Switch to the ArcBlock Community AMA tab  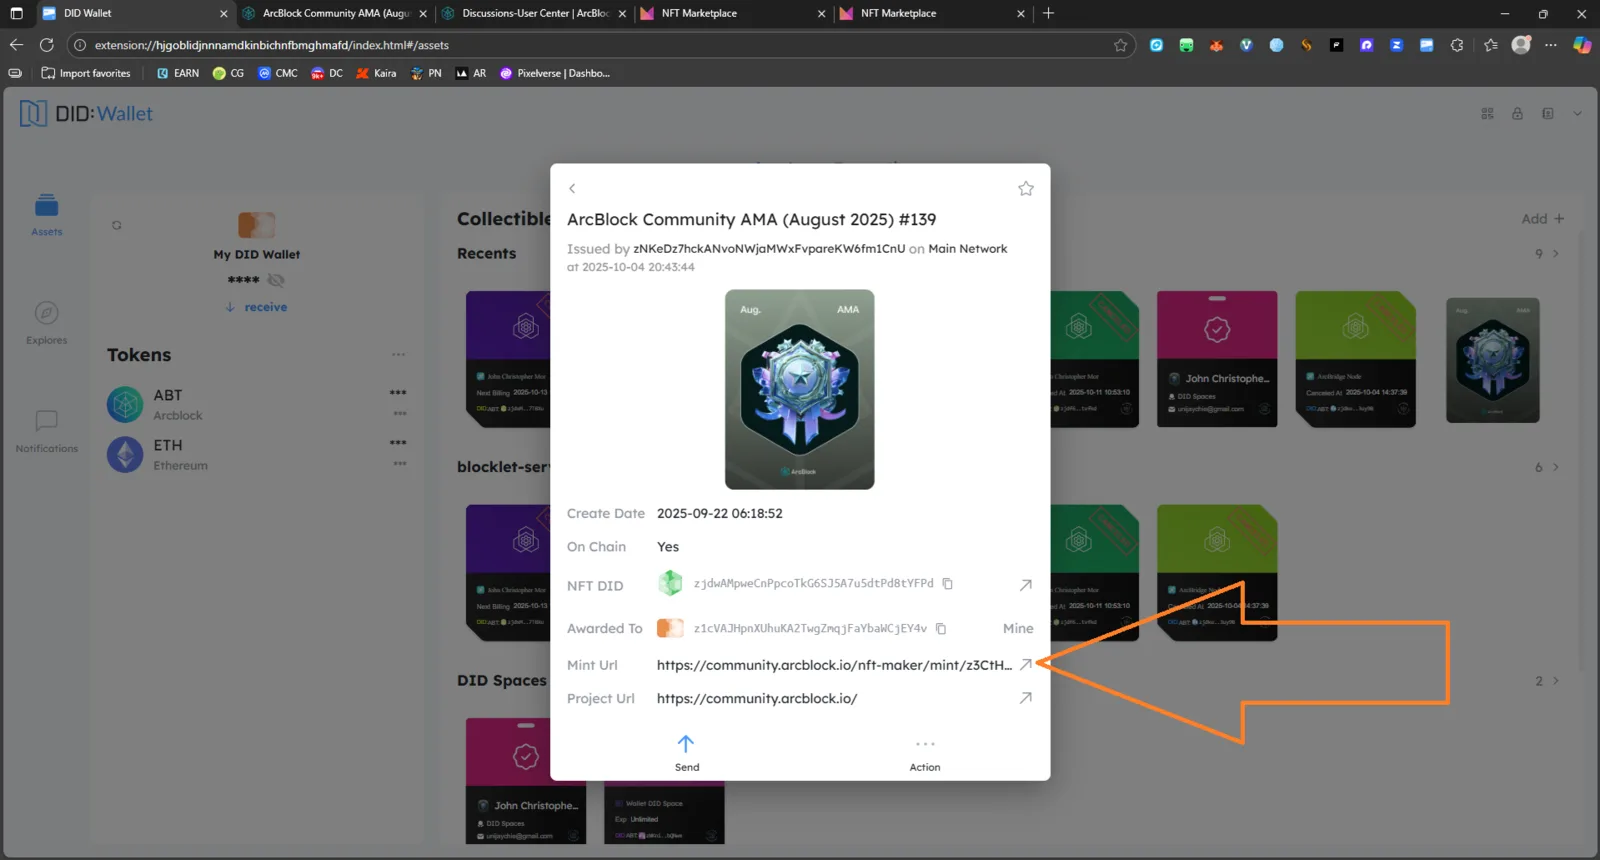[x=334, y=14]
